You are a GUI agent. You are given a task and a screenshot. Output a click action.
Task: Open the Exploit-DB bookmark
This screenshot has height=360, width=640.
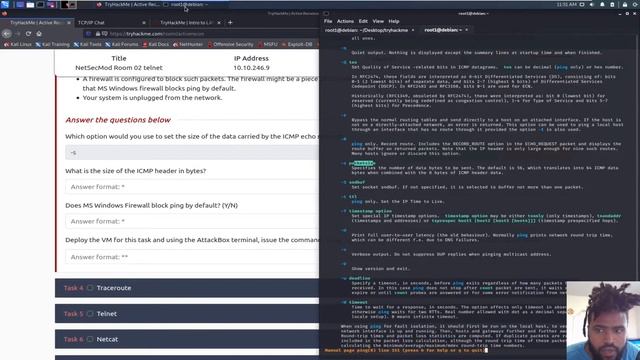[x=297, y=44]
